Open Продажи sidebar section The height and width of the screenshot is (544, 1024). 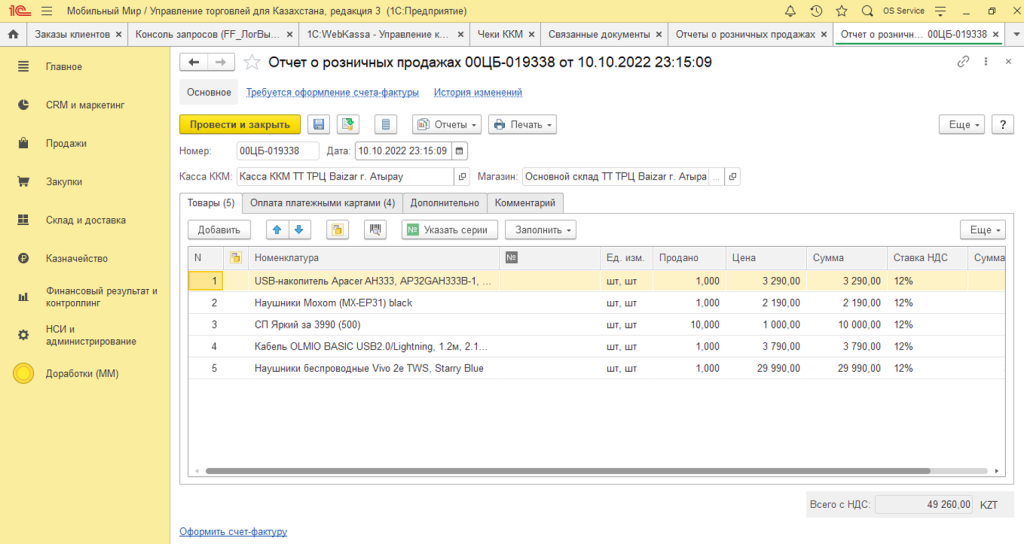coord(66,144)
